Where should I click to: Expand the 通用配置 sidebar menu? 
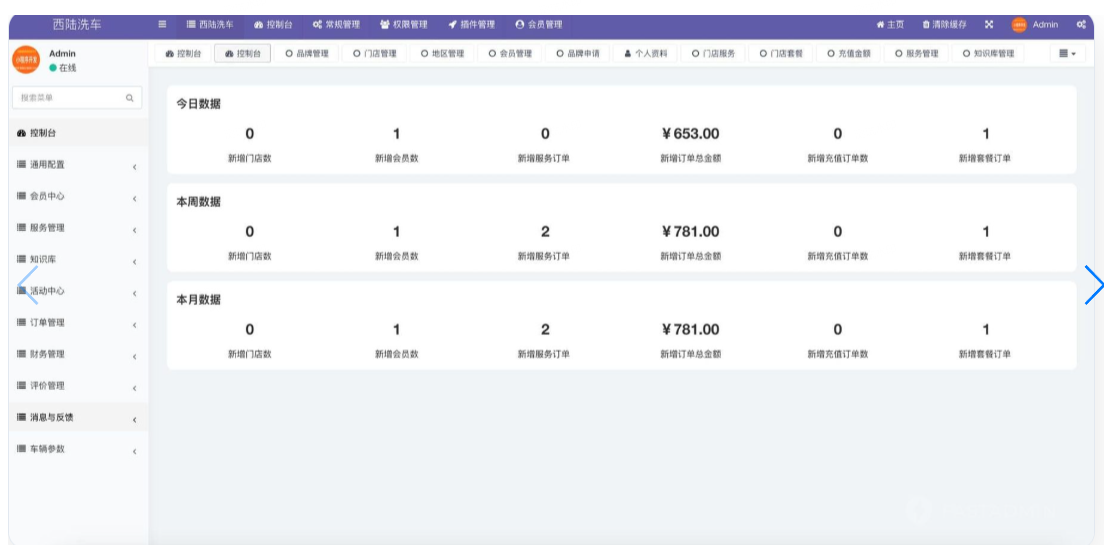[x=75, y=165]
